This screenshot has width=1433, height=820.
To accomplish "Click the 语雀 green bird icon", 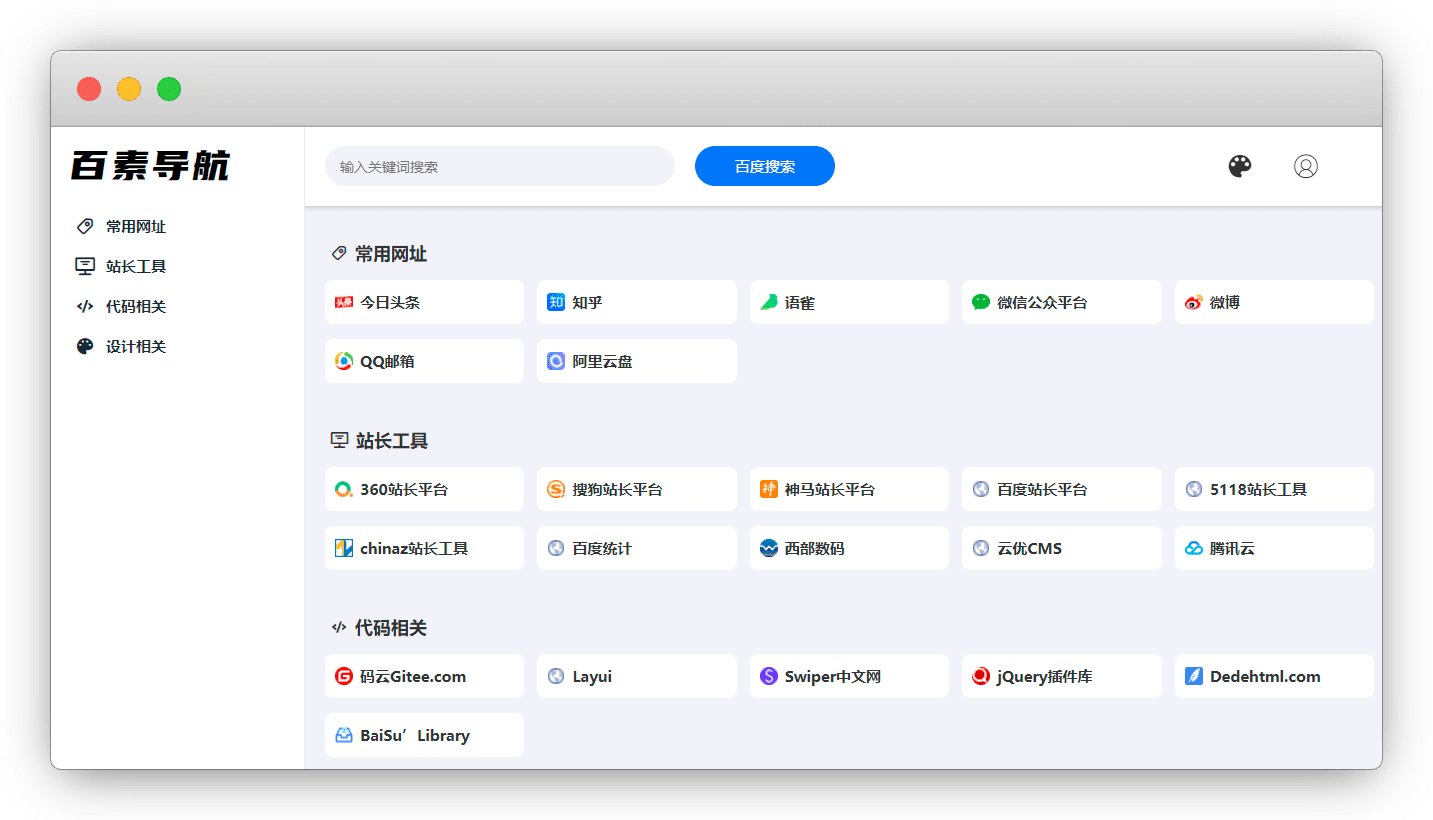I will (x=768, y=302).
